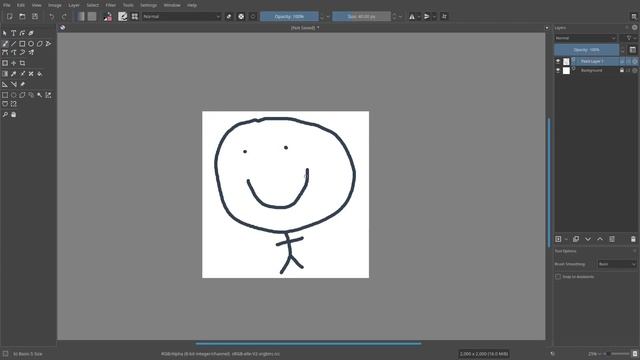Select the Crop tool

click(x=22, y=63)
